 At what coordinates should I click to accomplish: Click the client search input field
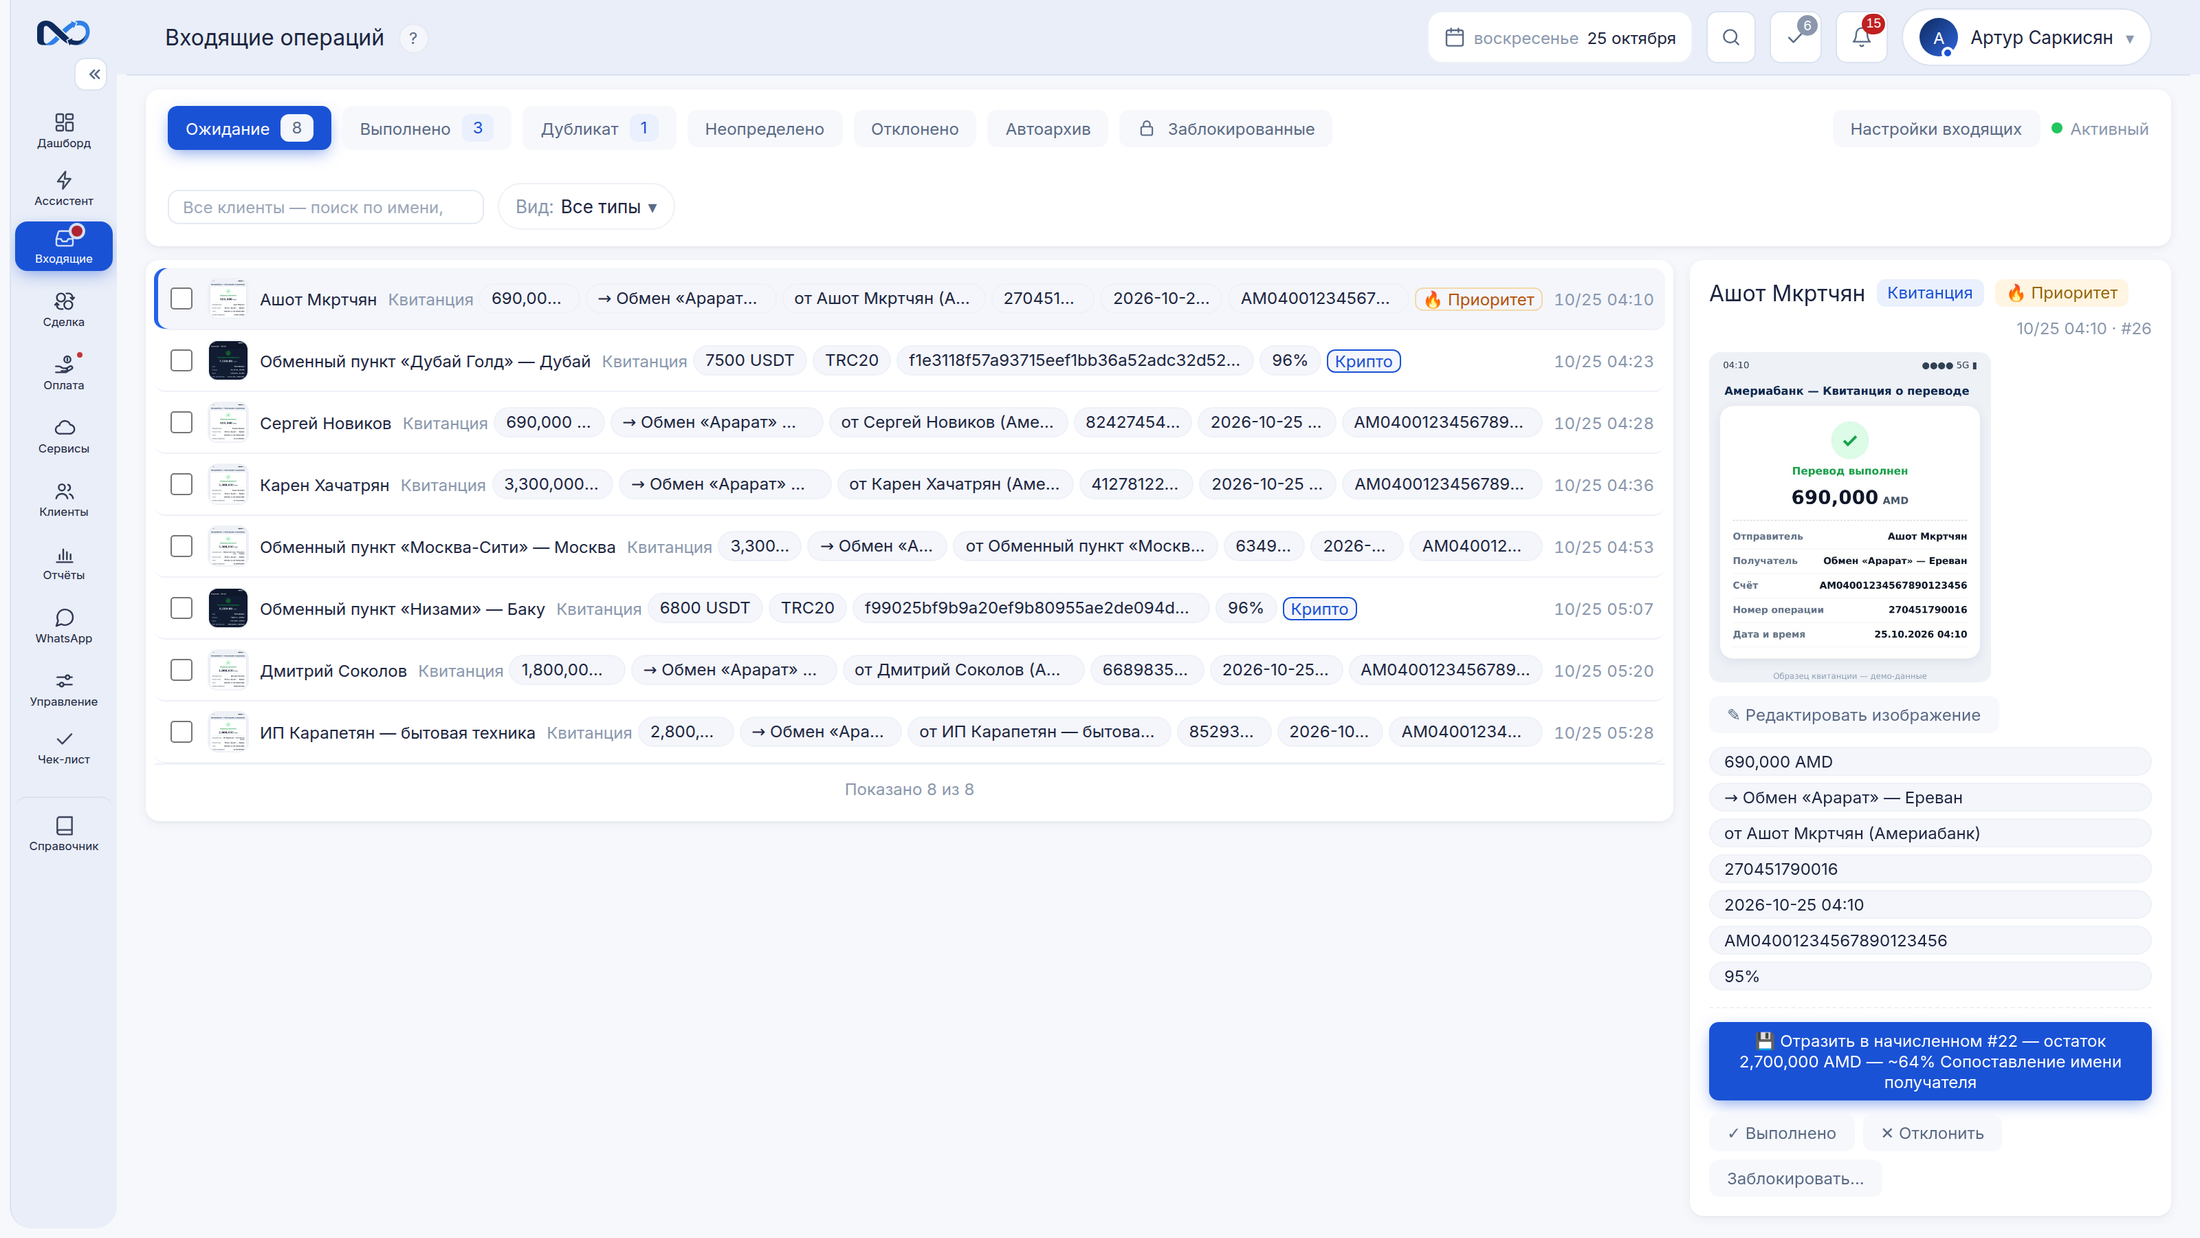tap(325, 207)
